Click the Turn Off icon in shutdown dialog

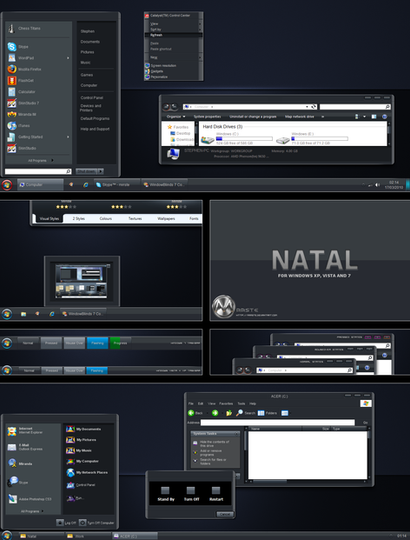191,490
